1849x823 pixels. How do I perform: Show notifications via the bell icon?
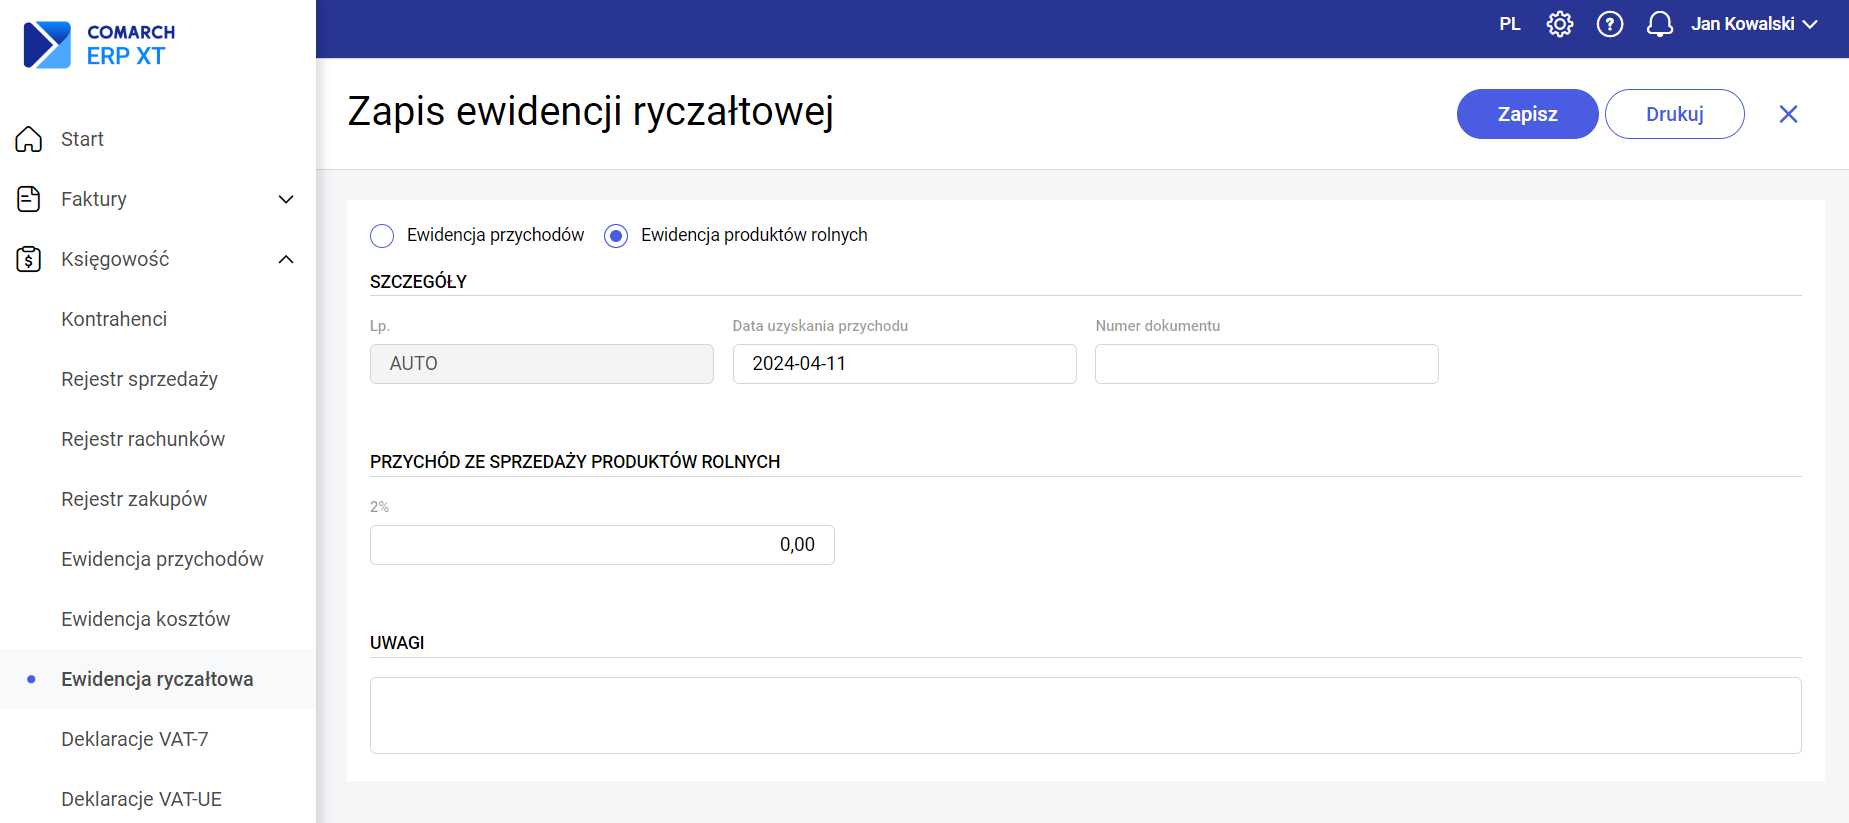point(1659,24)
